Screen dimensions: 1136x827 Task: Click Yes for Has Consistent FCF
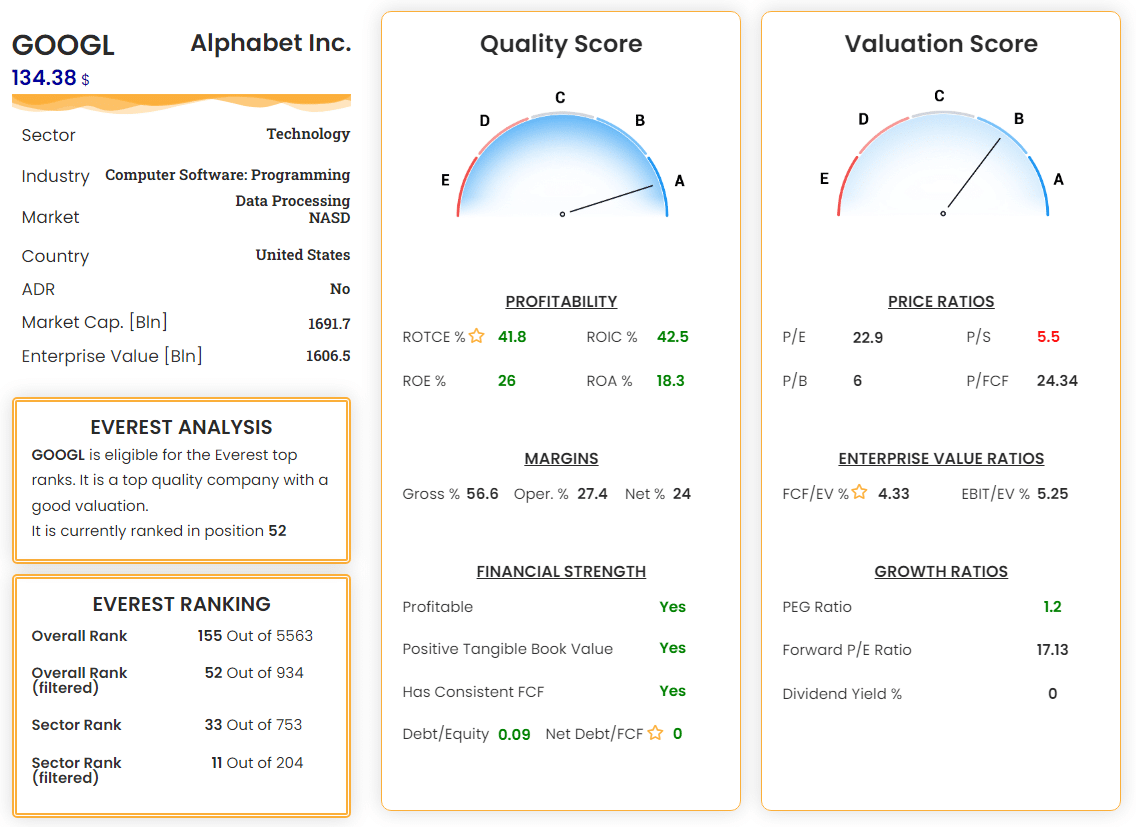[672, 691]
